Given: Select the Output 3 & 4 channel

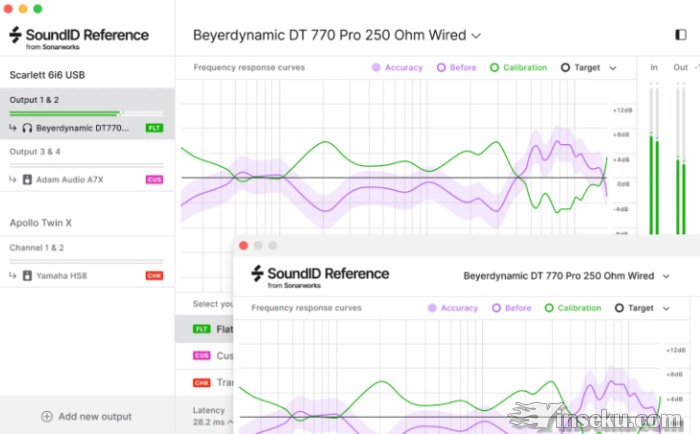Looking at the screenshot, I should click(35, 151).
